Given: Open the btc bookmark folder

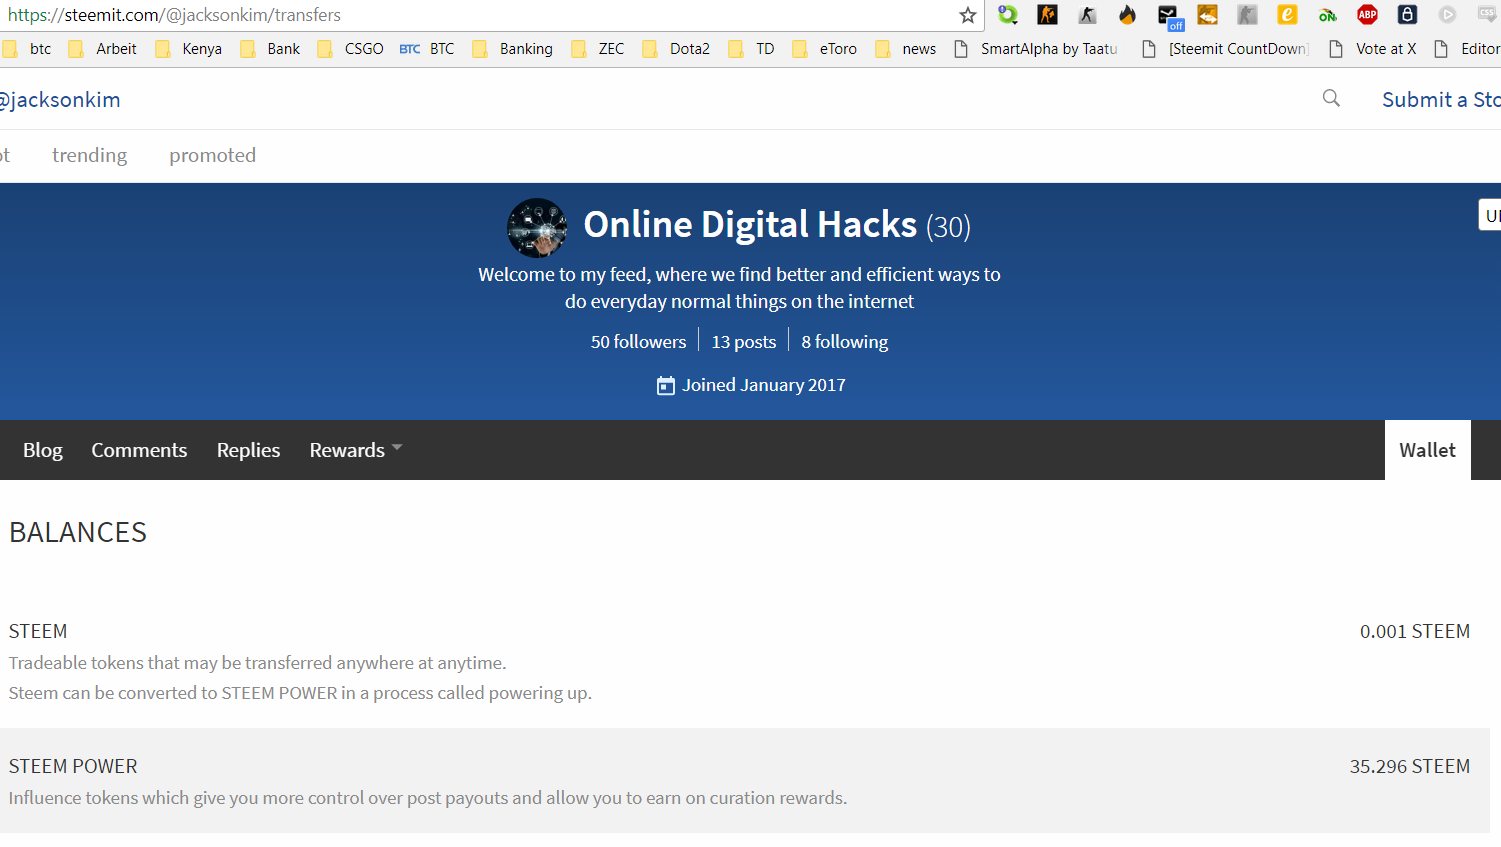Looking at the screenshot, I should [27, 49].
